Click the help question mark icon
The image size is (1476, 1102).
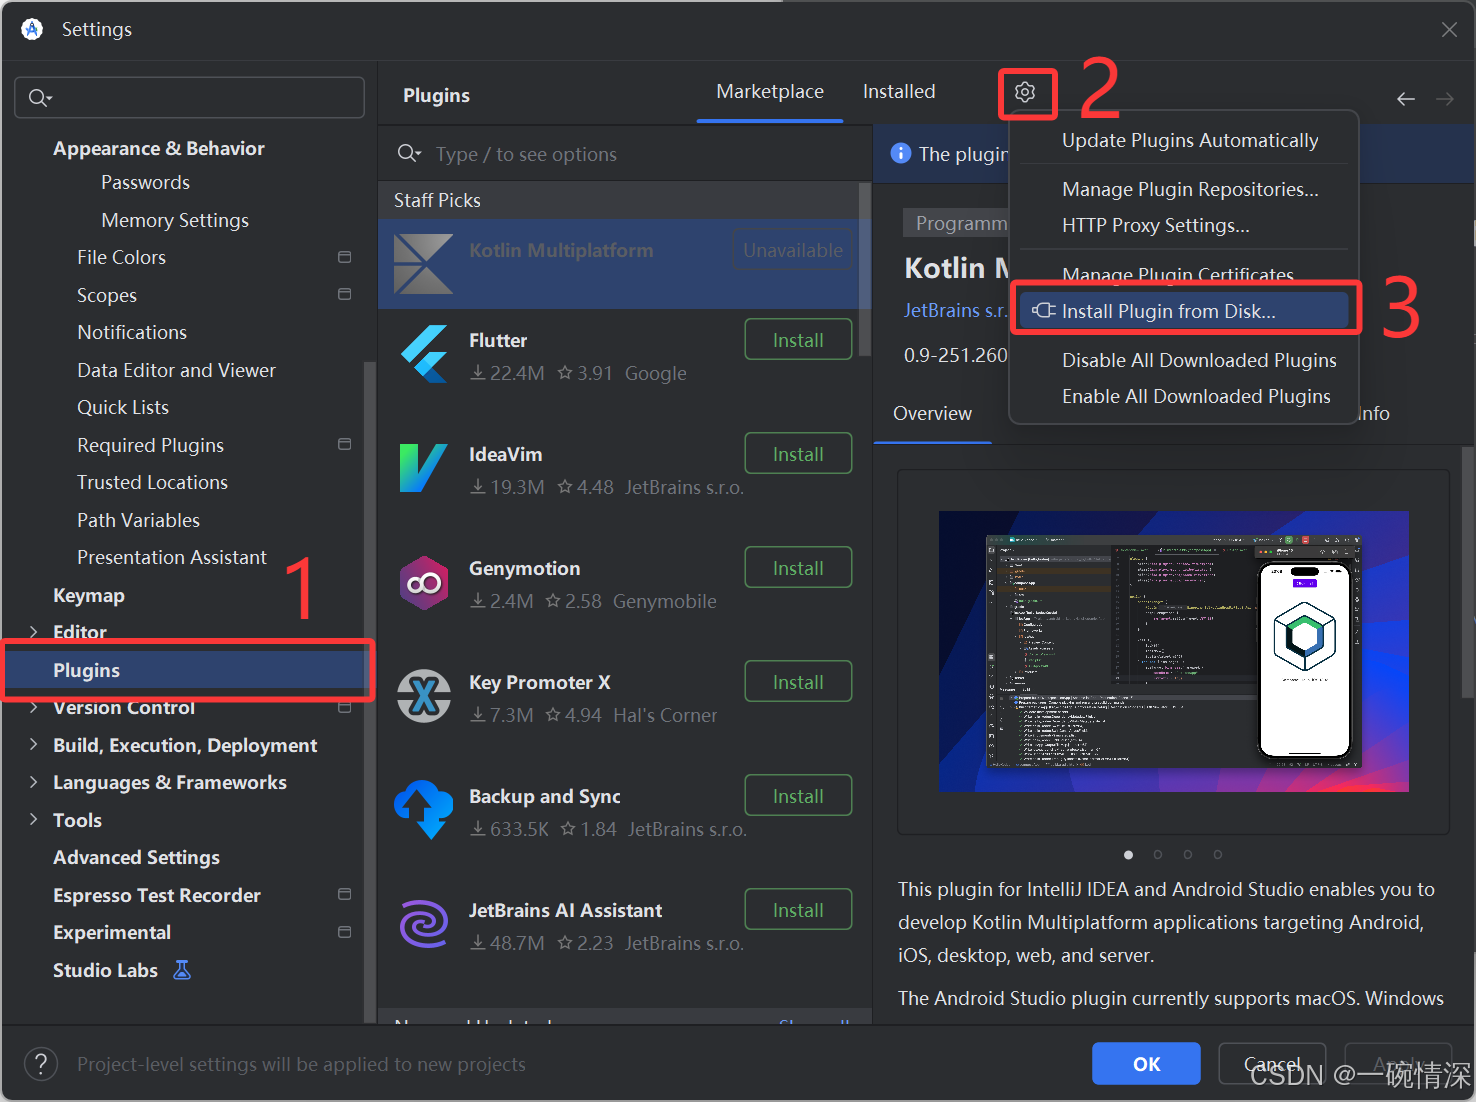pyautogui.click(x=41, y=1064)
